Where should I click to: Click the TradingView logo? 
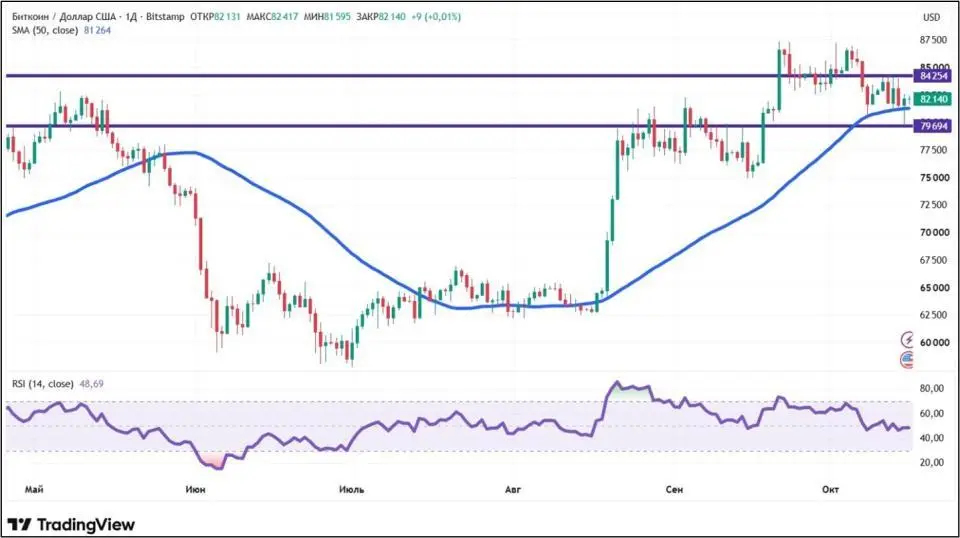click(71, 525)
